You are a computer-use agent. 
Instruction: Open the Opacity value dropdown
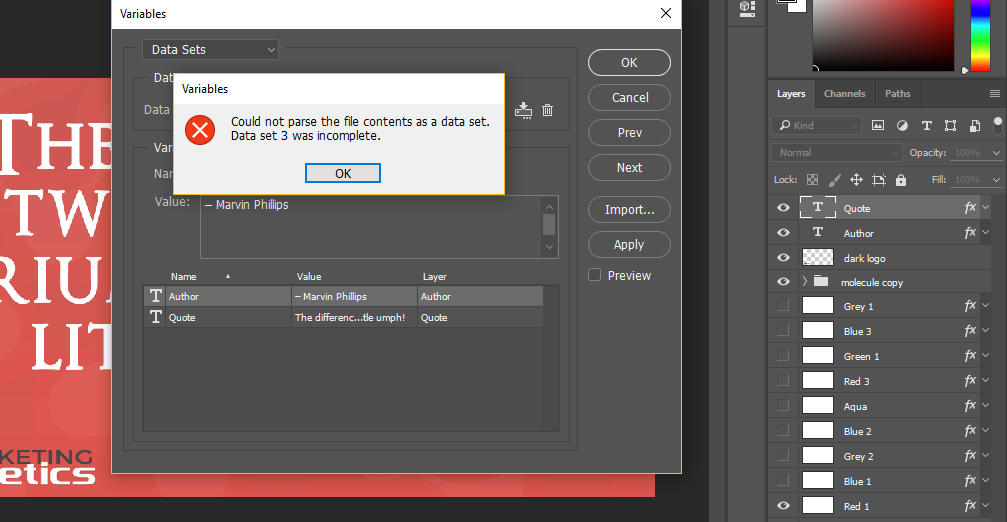[x=996, y=153]
